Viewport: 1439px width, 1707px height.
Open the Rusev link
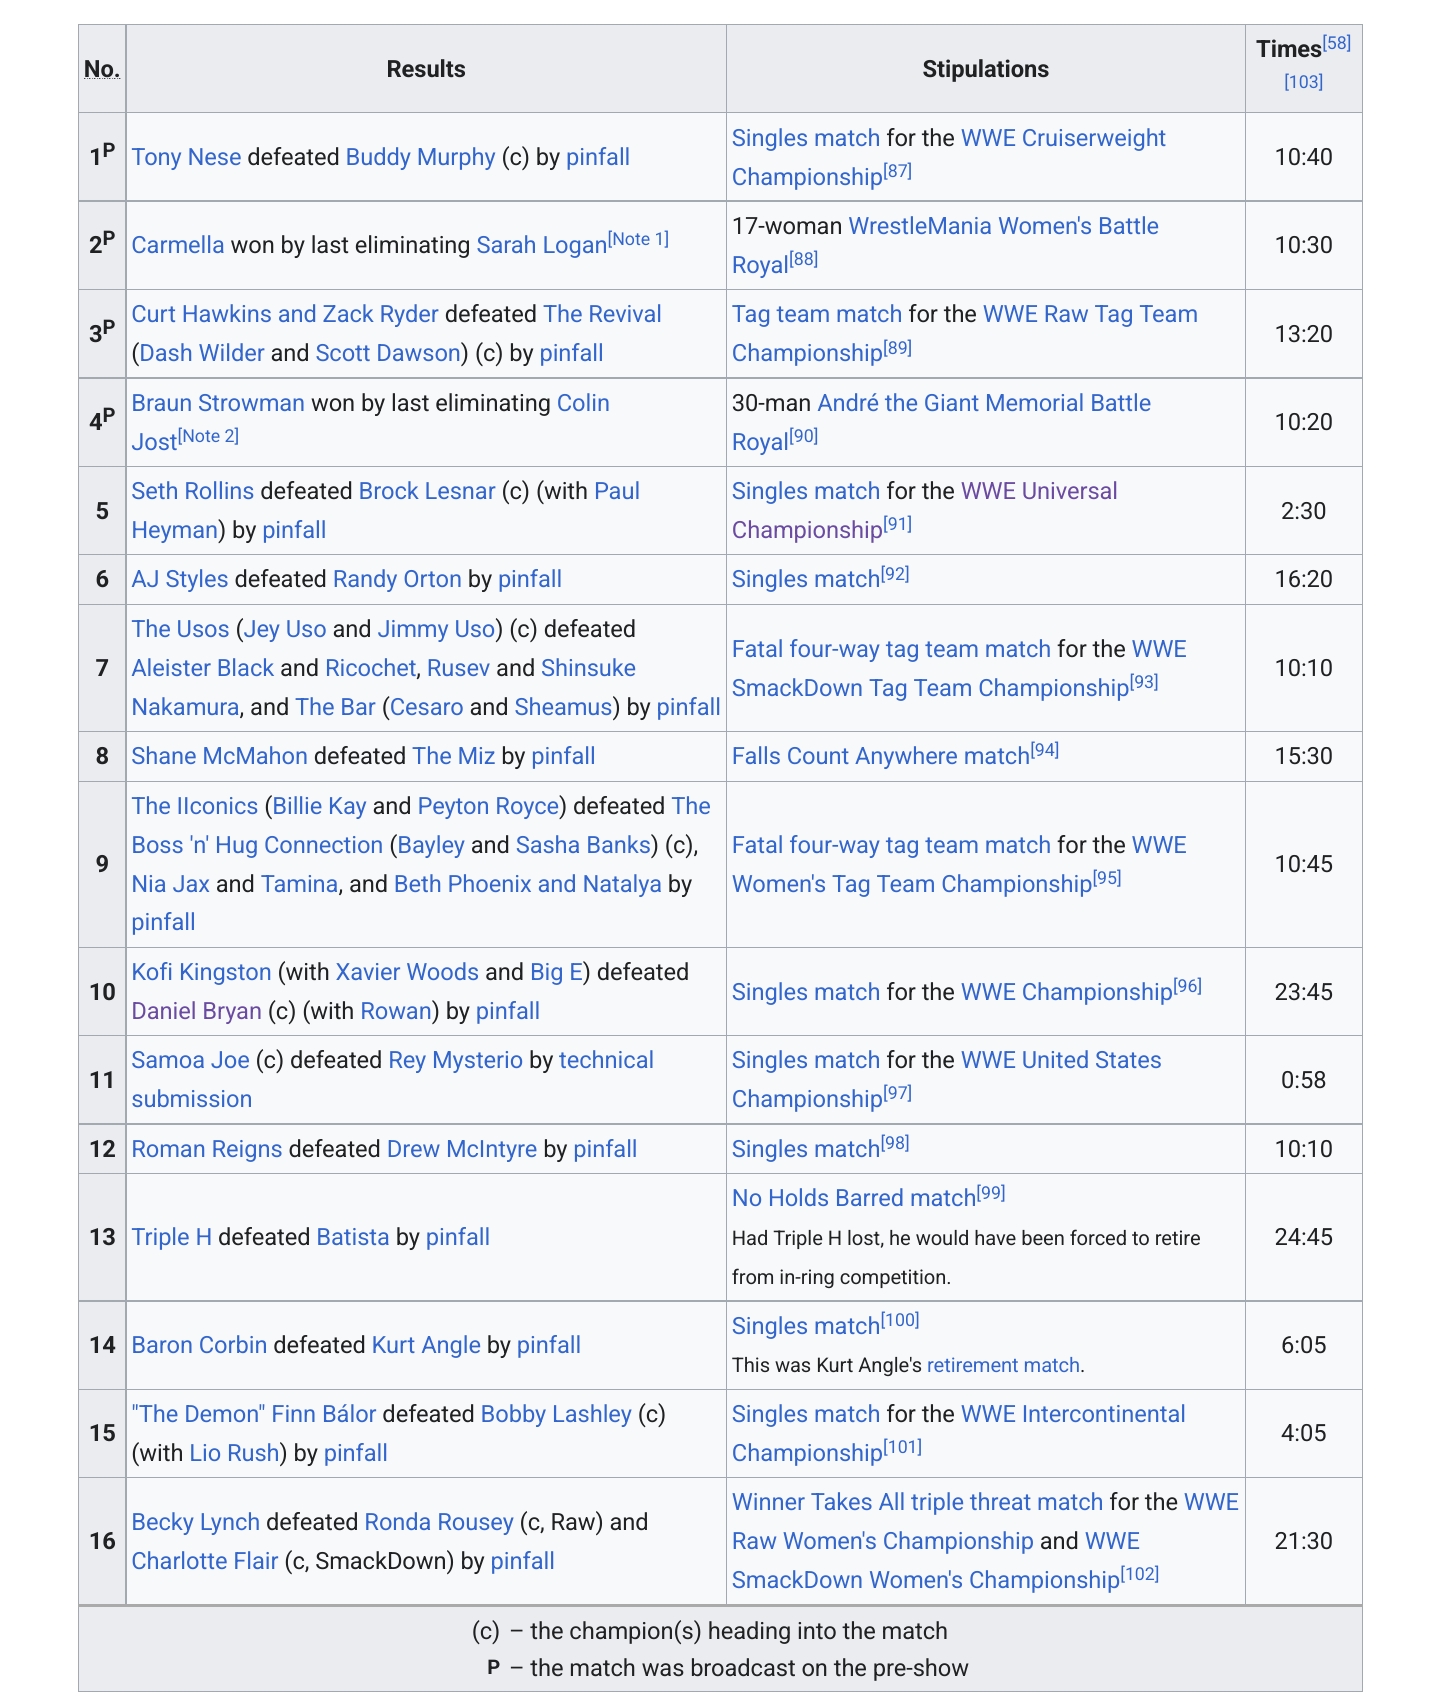[458, 668]
